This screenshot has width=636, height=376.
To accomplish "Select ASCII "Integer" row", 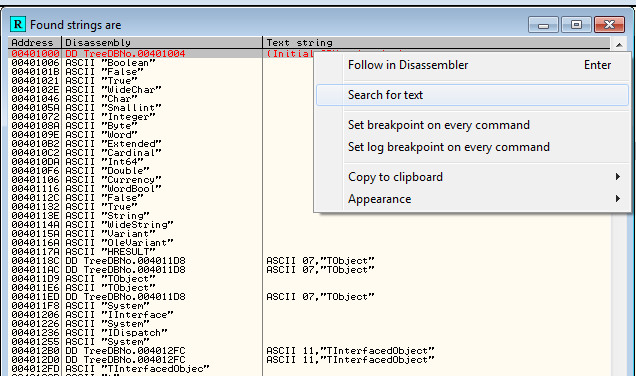I will click(x=161, y=116).
